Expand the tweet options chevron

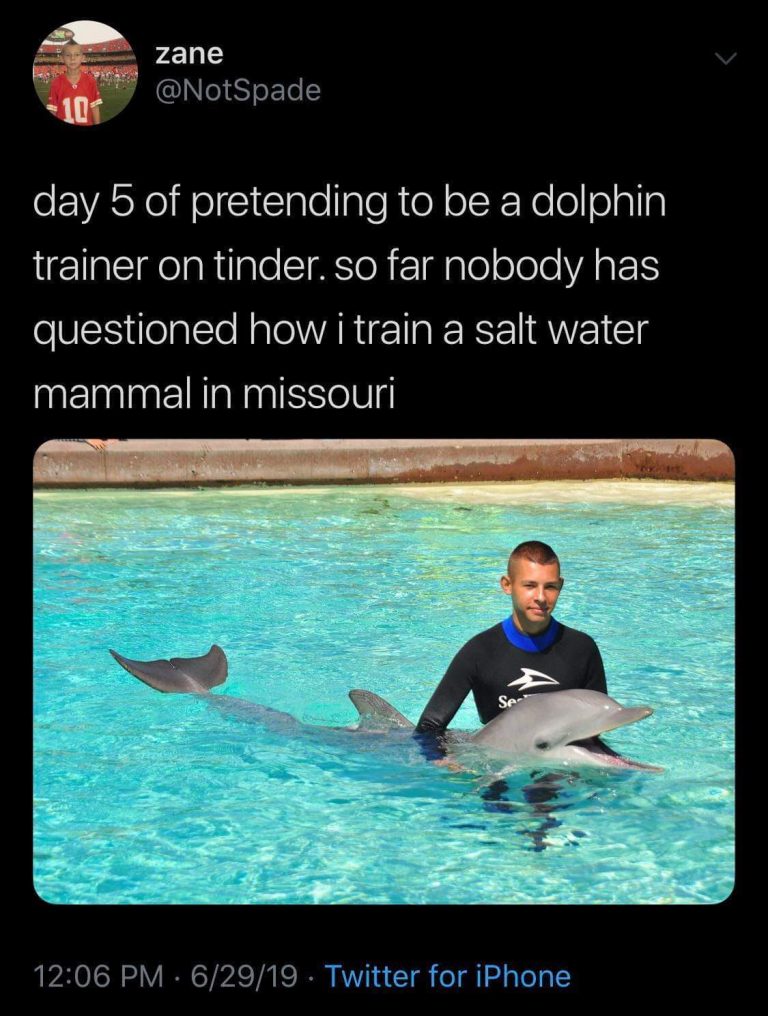point(727,59)
